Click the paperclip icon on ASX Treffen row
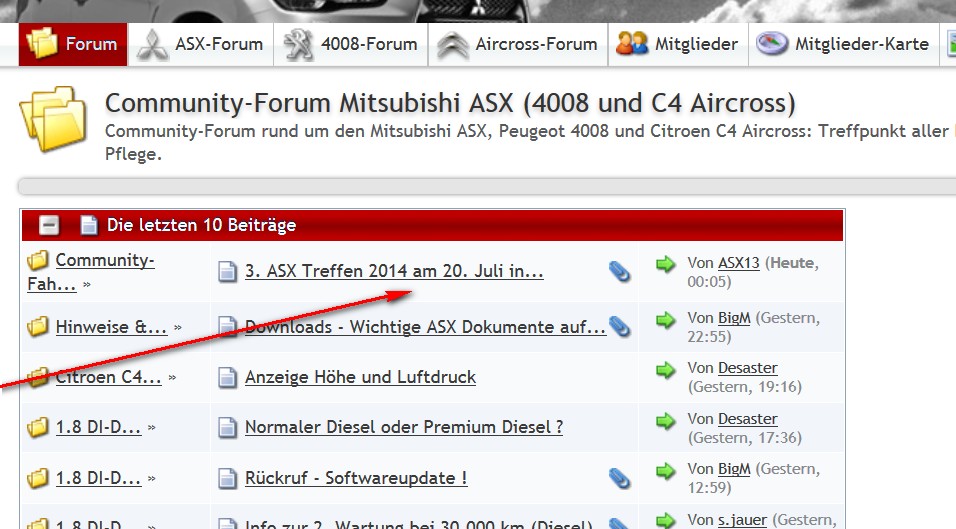Image resolution: width=956 pixels, height=529 pixels. 620,271
